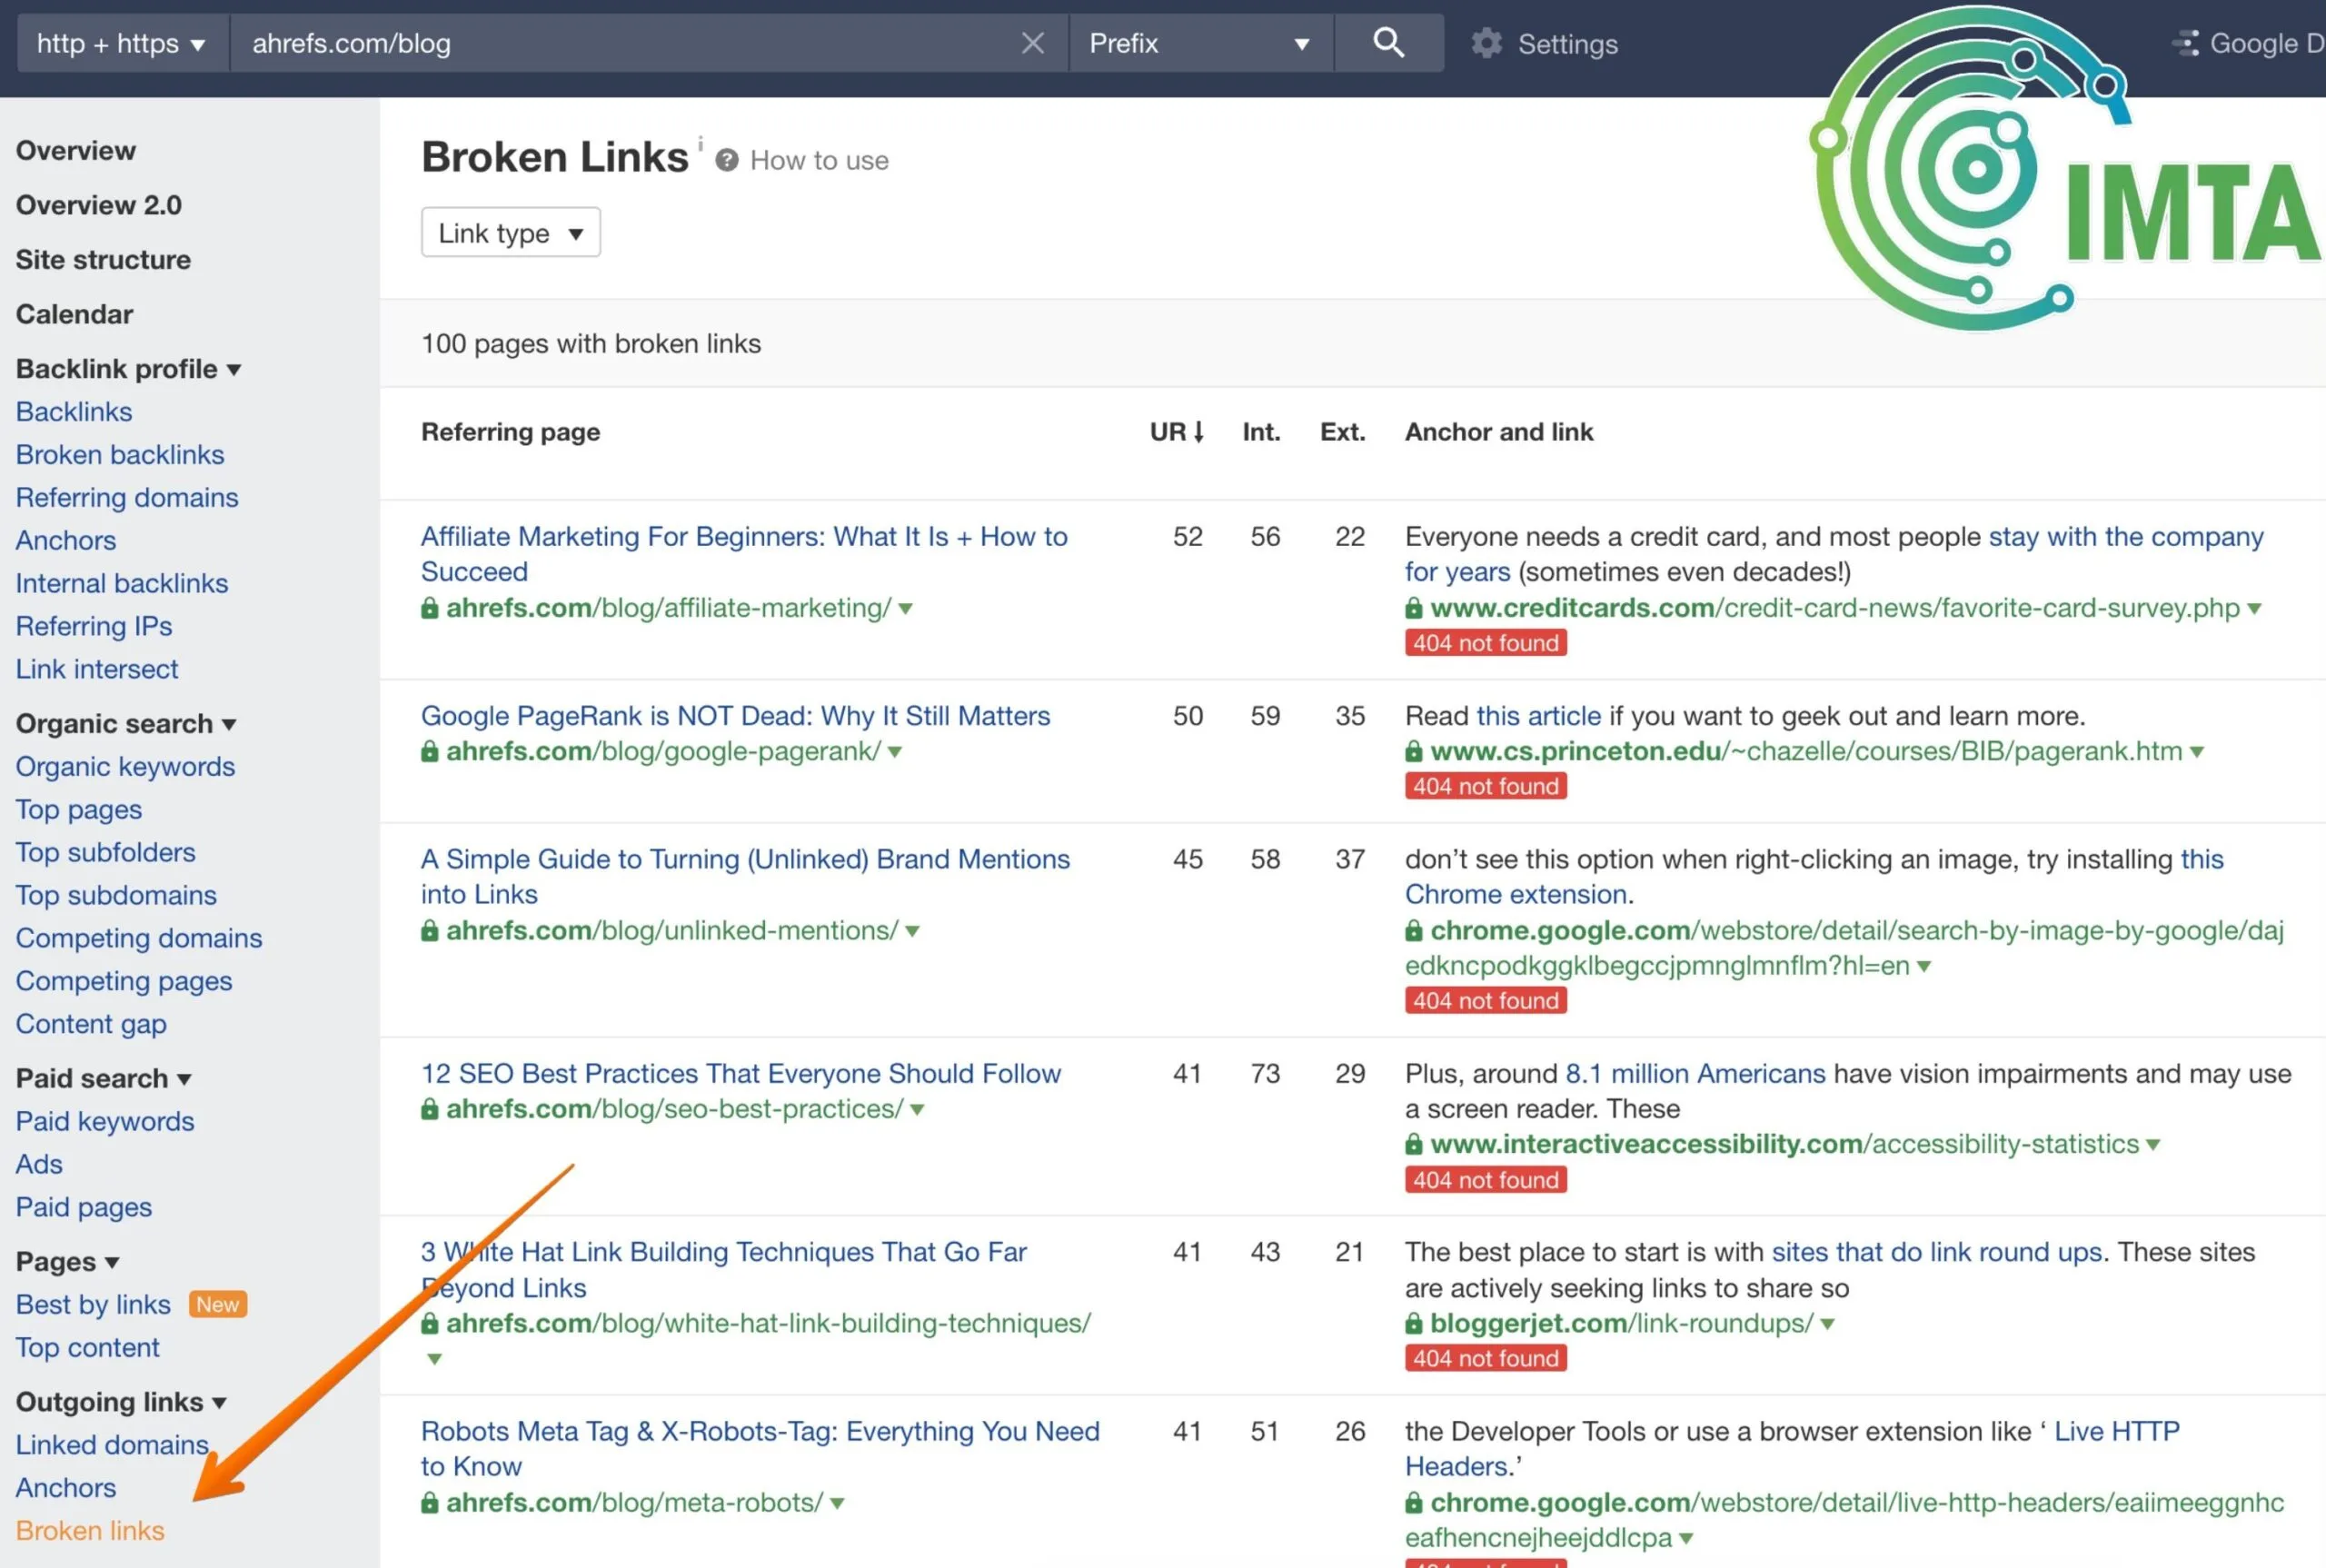Click the lock icon beside ahrefs.com/blog/affiliate-marketing/
Image resolution: width=2326 pixels, height=1568 pixels.
pyautogui.click(x=430, y=608)
